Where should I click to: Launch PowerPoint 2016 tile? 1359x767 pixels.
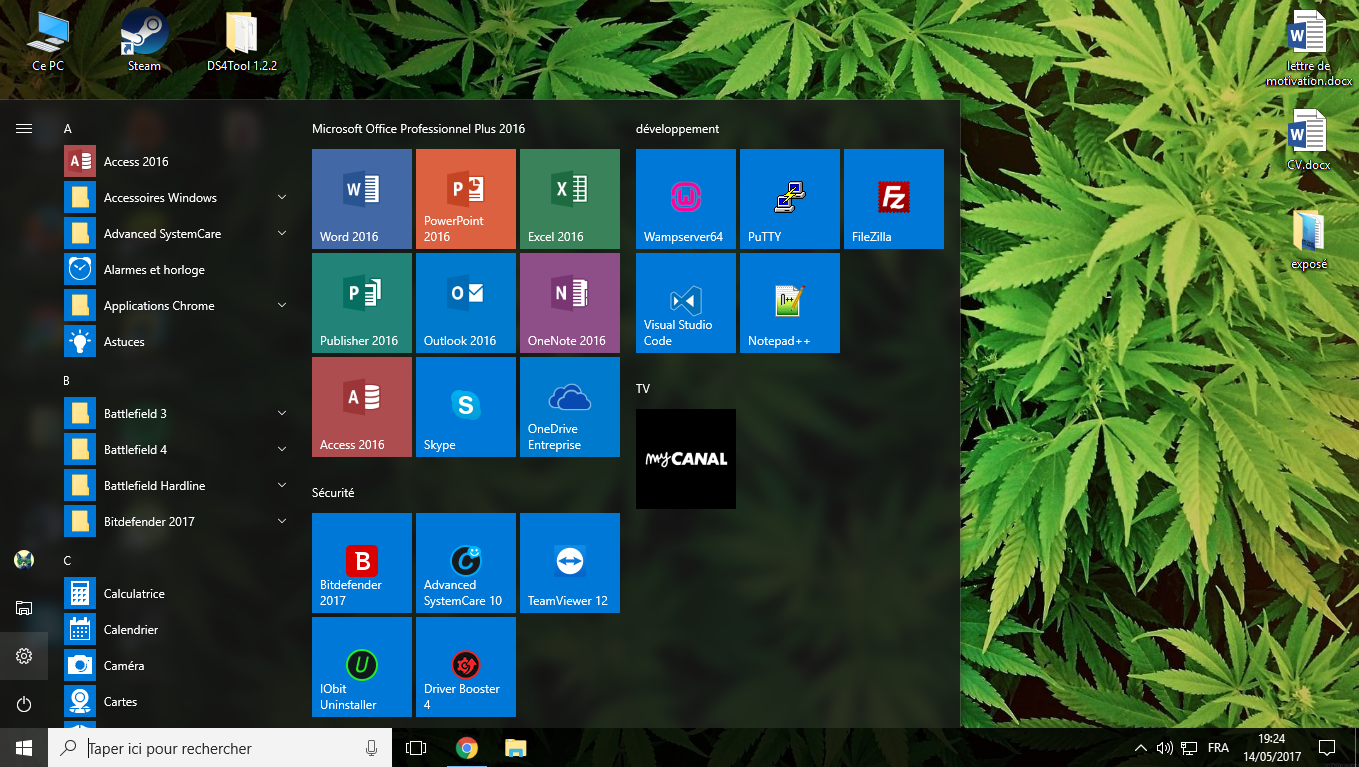[466, 199]
